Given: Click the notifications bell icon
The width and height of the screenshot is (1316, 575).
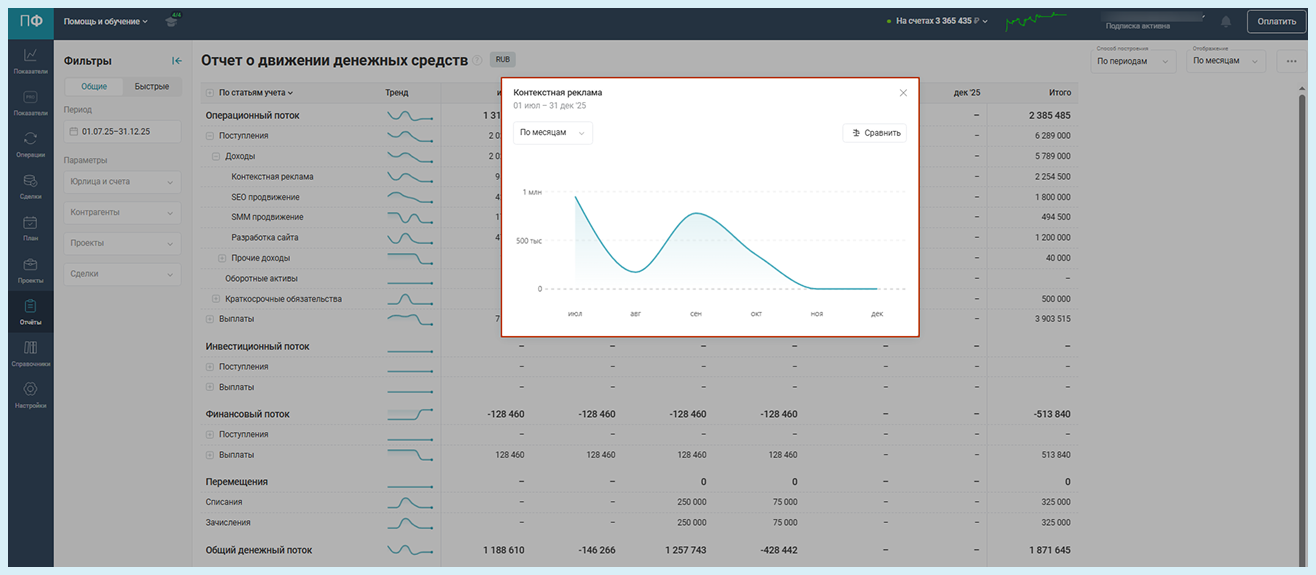Looking at the screenshot, I should click(x=1226, y=21).
